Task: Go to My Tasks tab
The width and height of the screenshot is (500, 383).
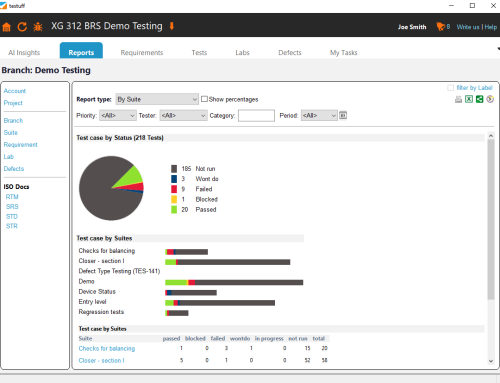Action: [344, 53]
